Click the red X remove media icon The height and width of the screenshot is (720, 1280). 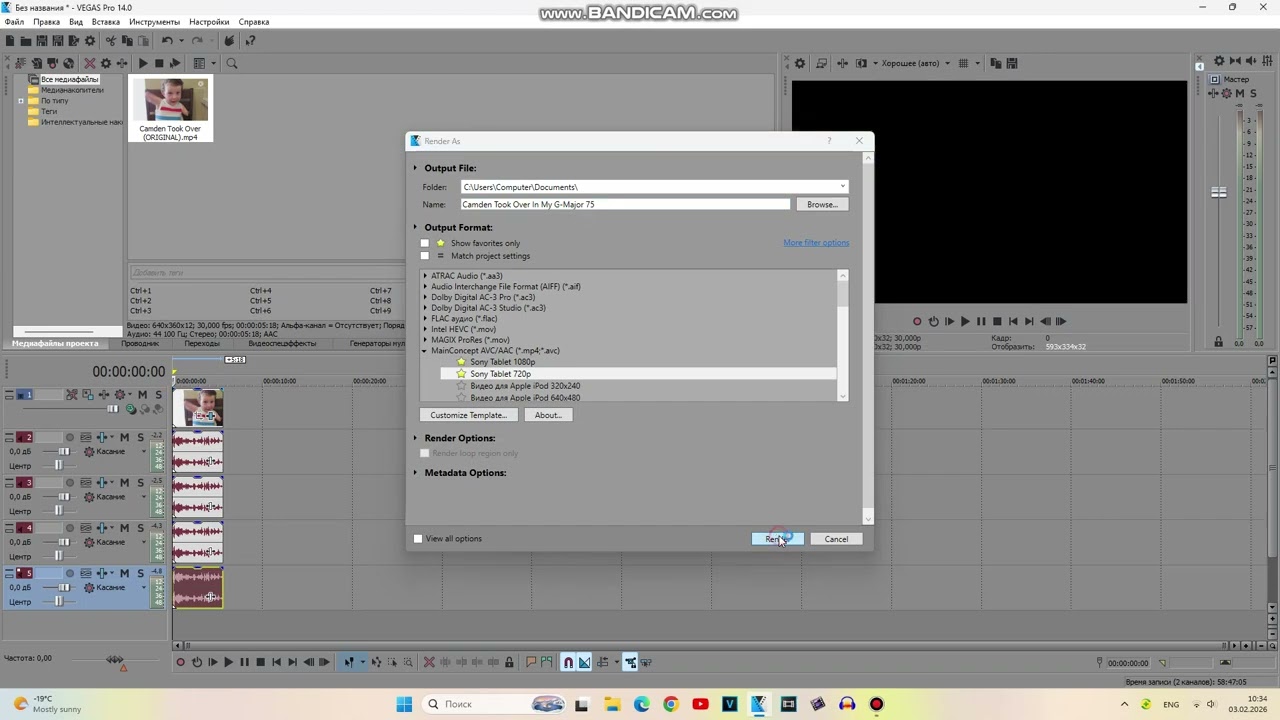coord(90,63)
